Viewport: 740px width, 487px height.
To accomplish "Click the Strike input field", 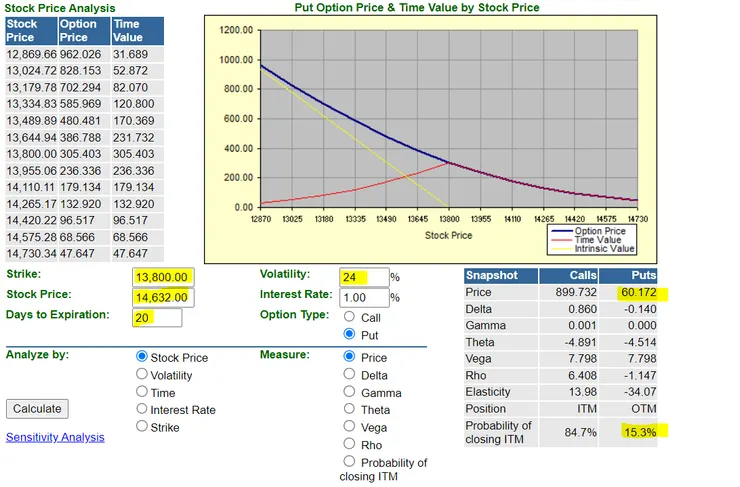I will 163,277.
